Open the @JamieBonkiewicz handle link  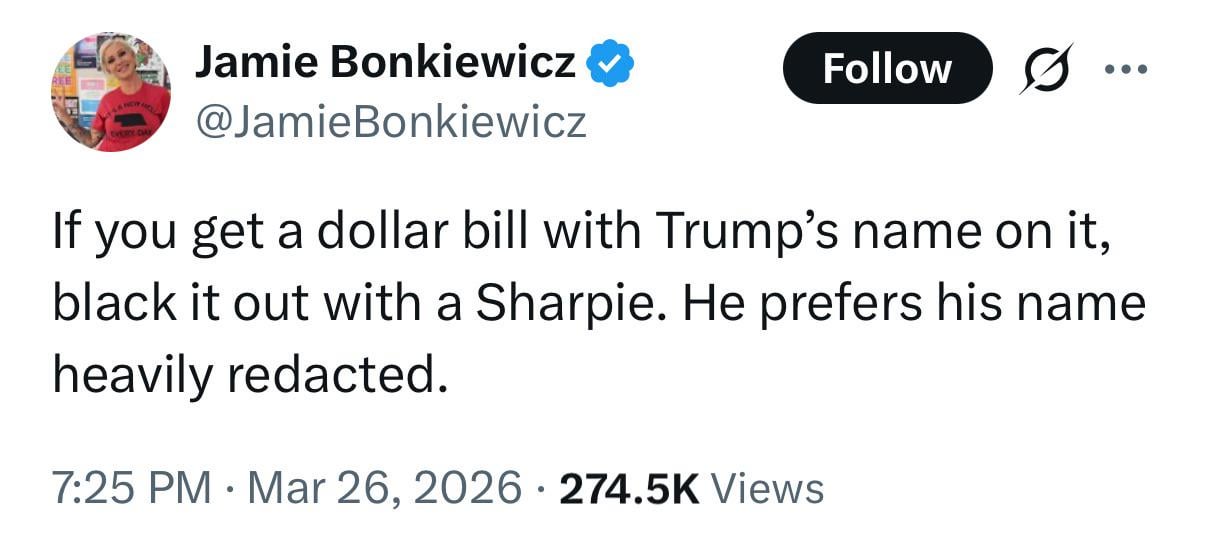(x=390, y=123)
